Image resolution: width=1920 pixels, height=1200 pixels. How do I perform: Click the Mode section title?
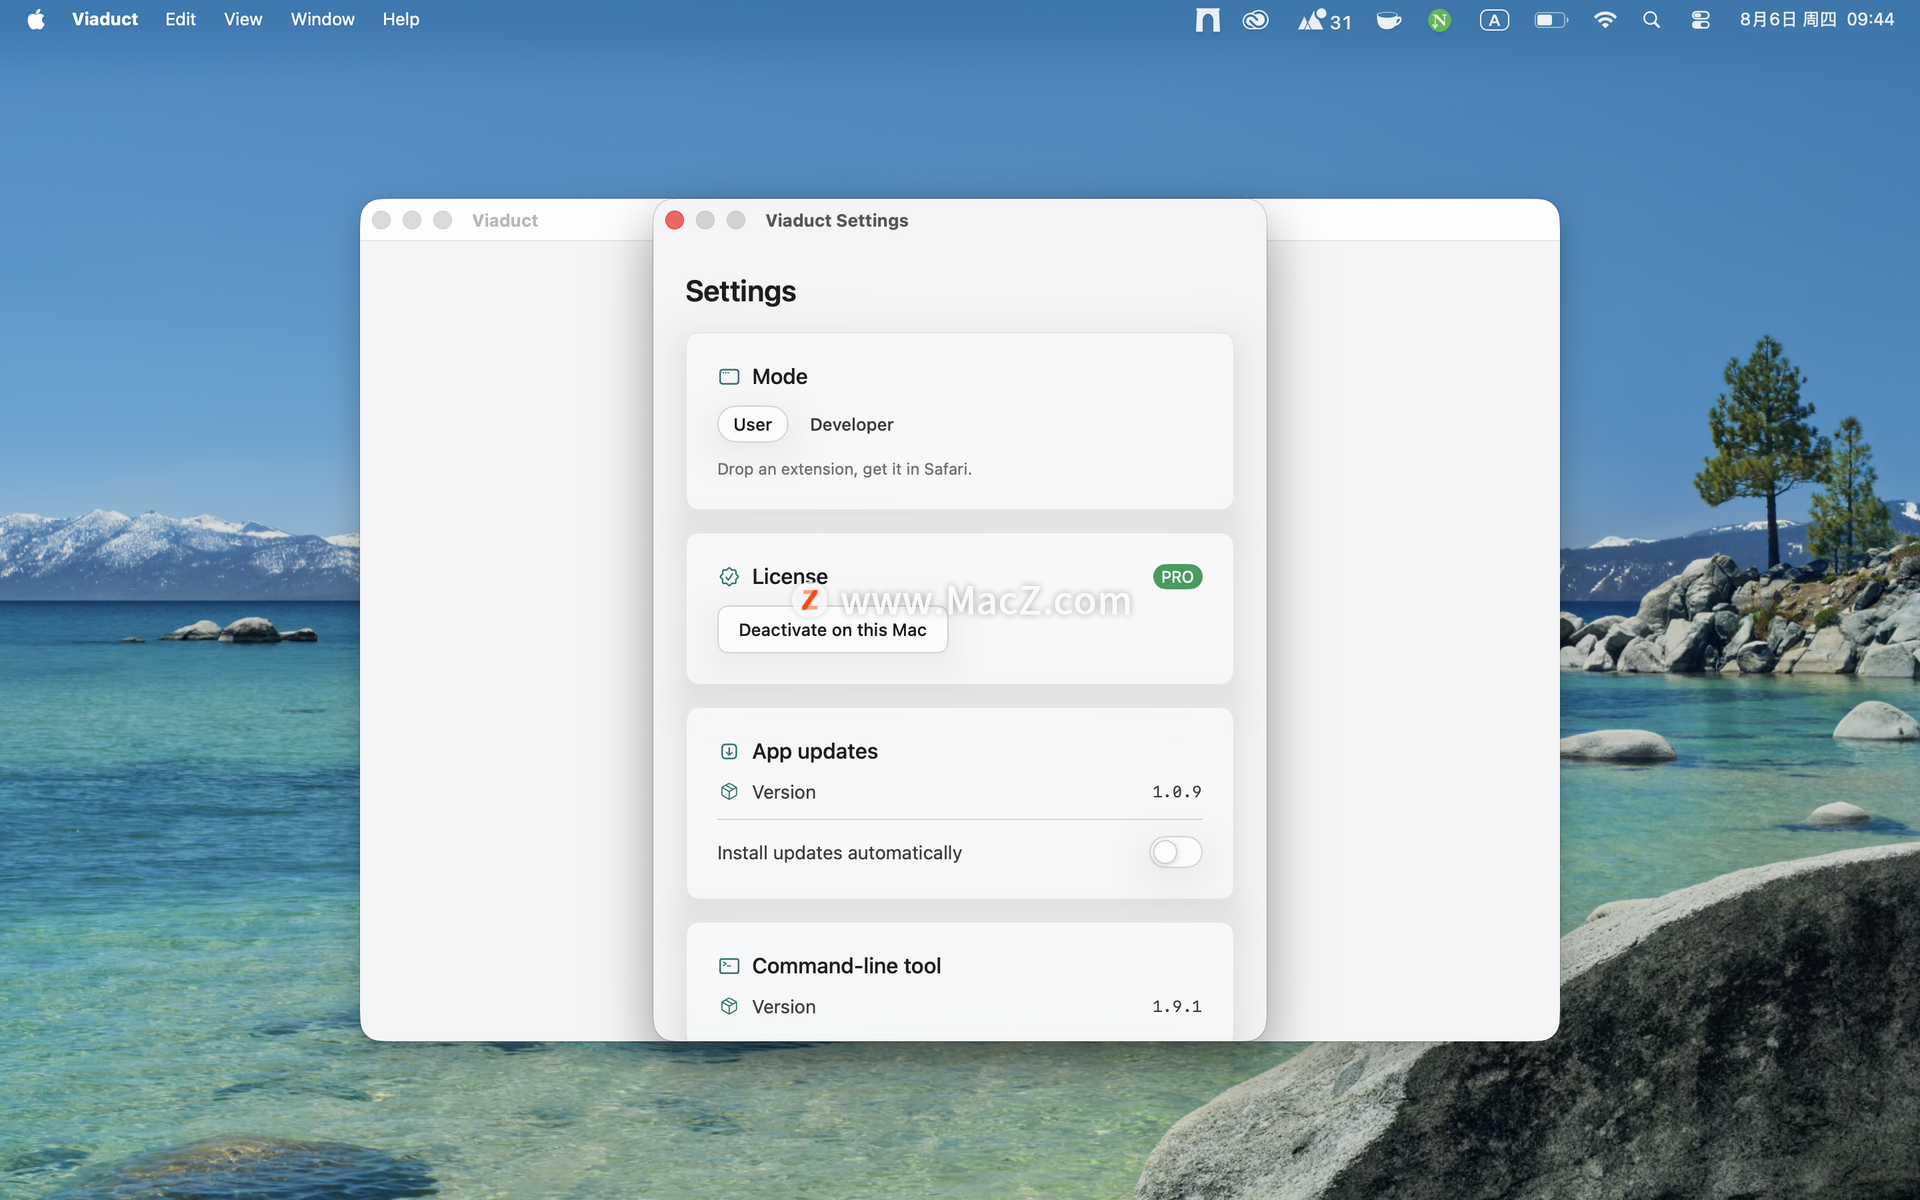pos(780,377)
